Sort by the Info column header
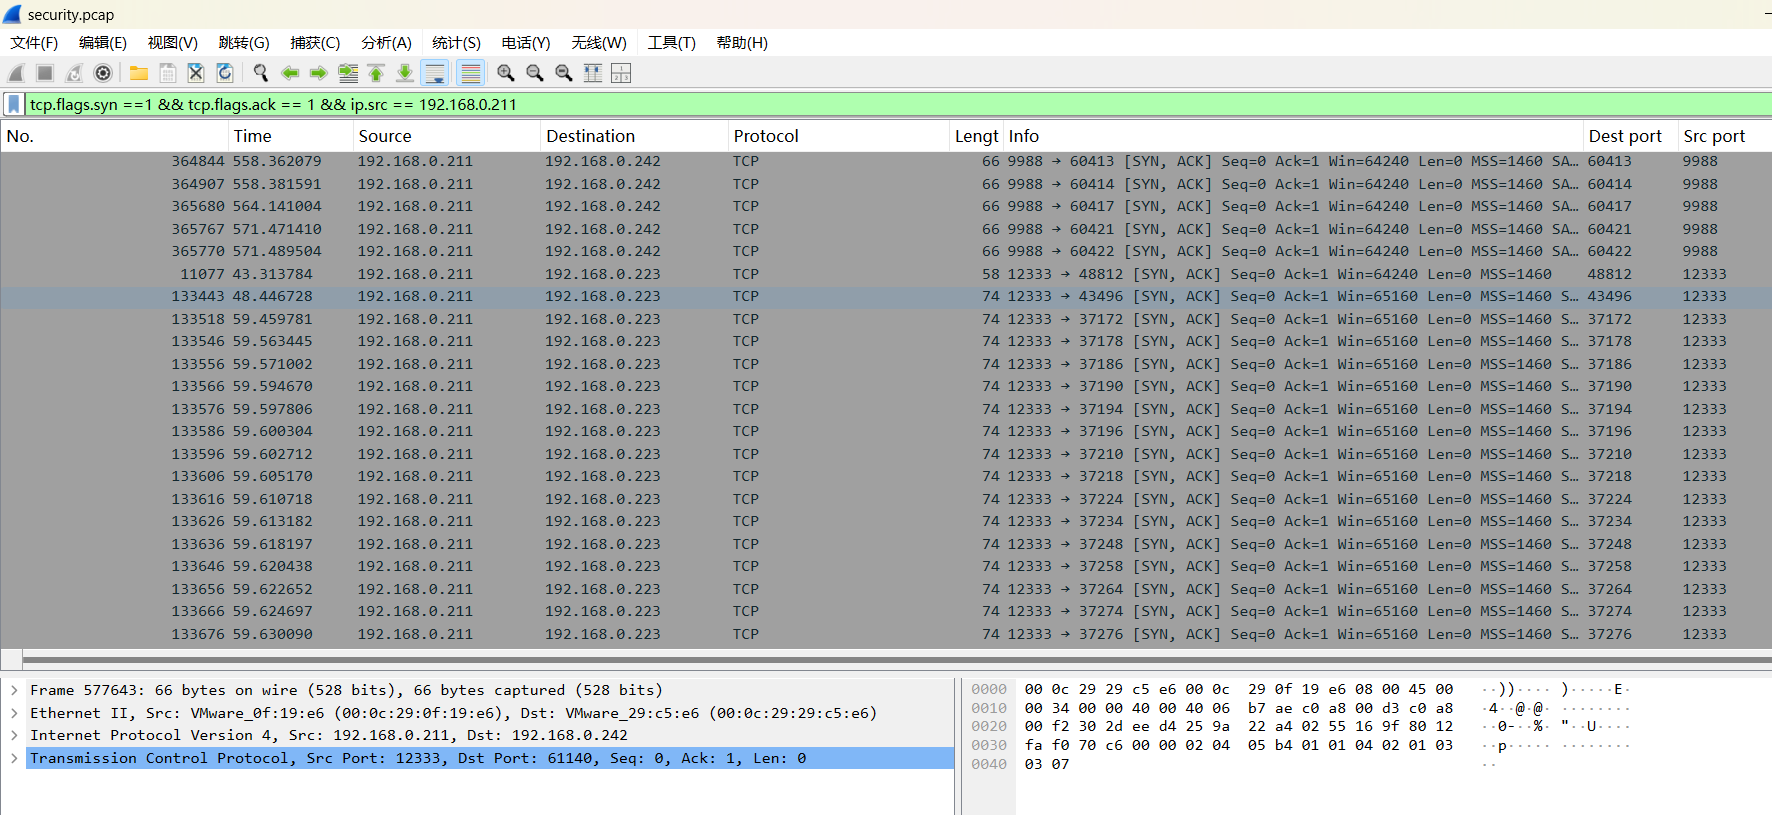1772x815 pixels. pyautogui.click(x=1293, y=136)
